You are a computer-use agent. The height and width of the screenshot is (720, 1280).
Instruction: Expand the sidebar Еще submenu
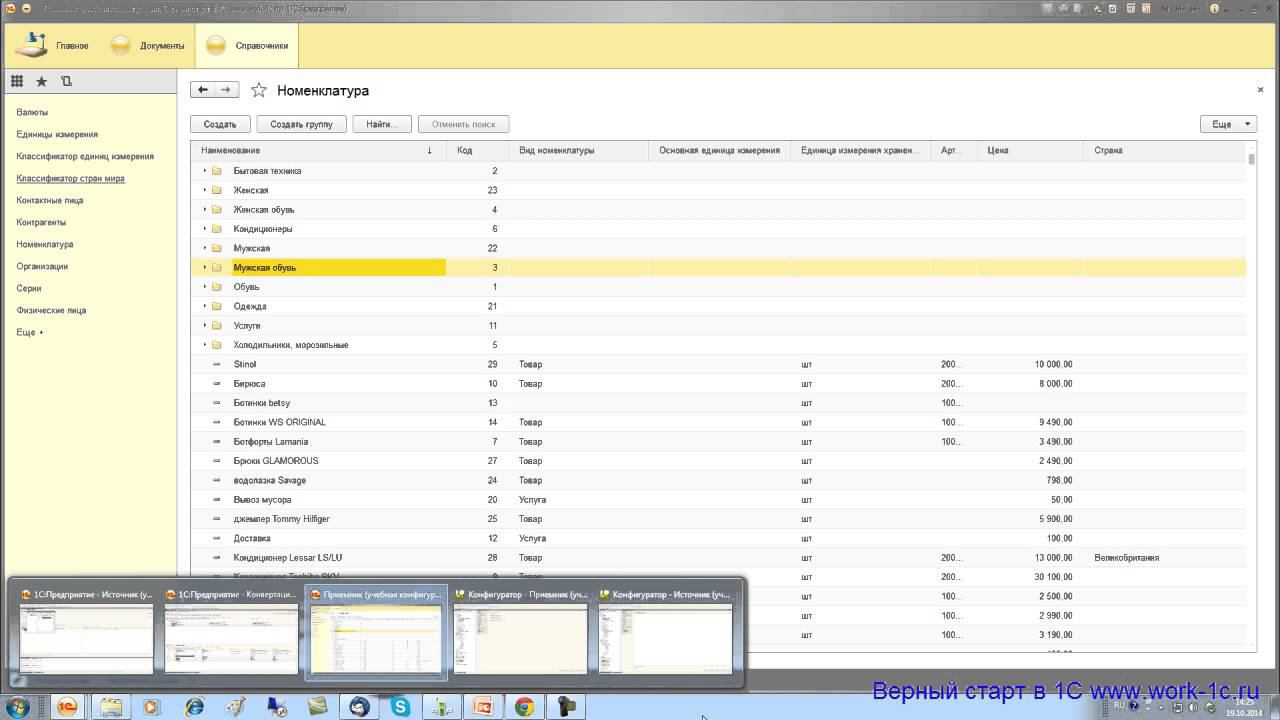30,332
